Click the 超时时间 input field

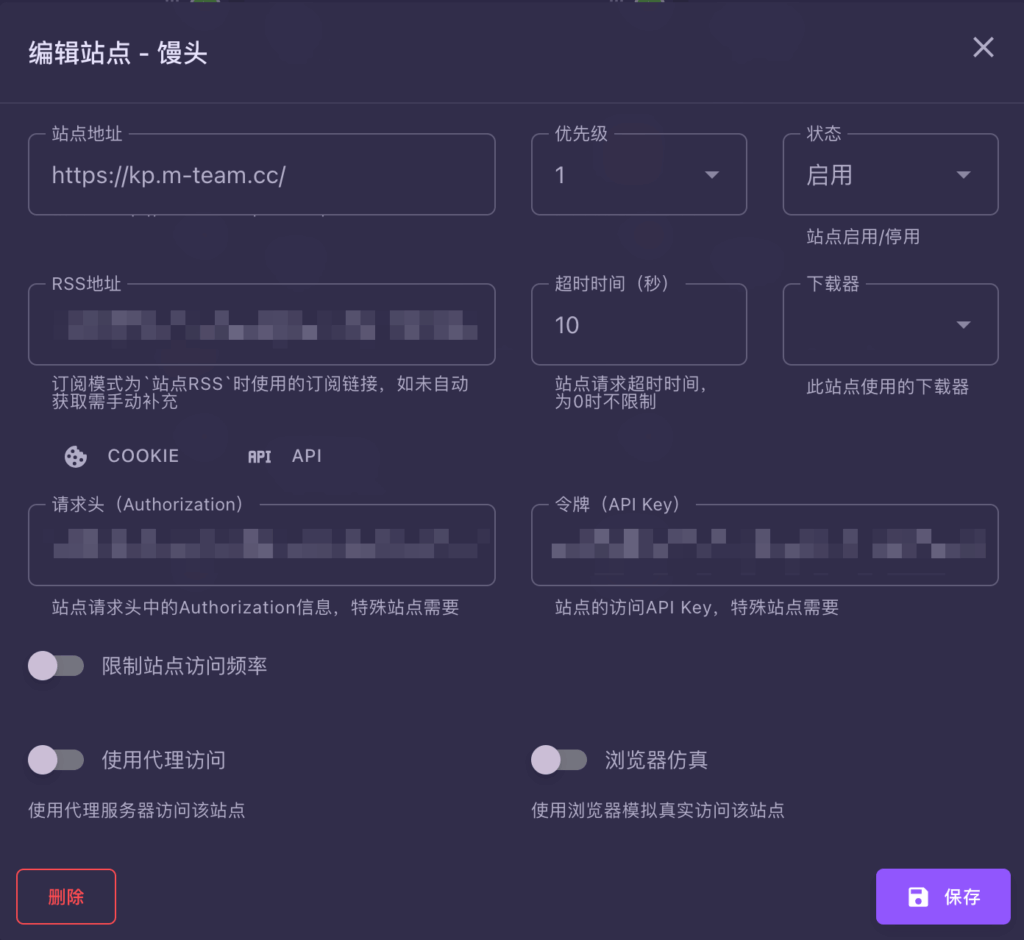pos(638,326)
